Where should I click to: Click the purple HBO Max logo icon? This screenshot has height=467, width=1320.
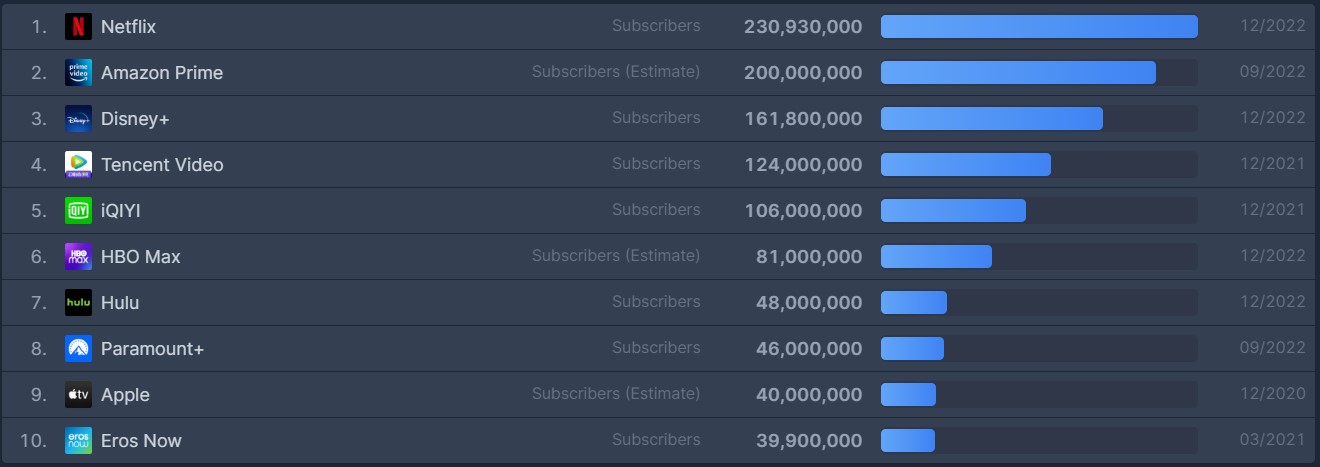(78, 257)
